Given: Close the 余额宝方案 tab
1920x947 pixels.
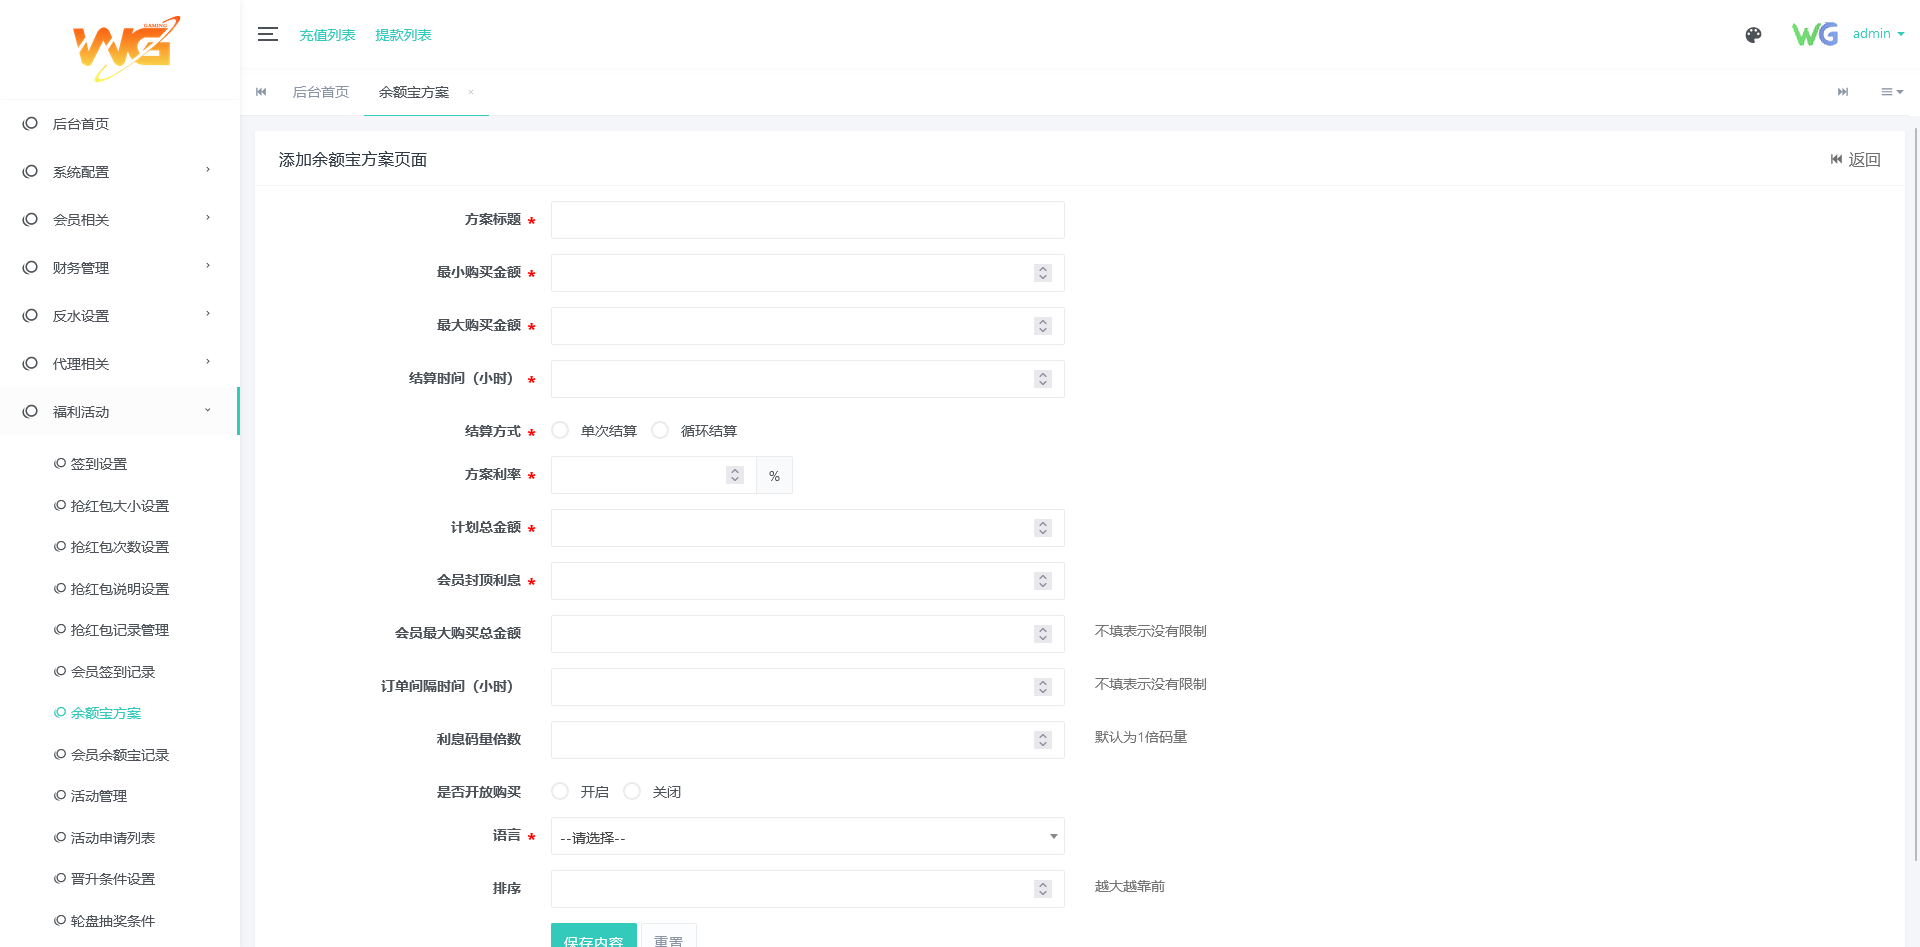Looking at the screenshot, I should coord(471,92).
